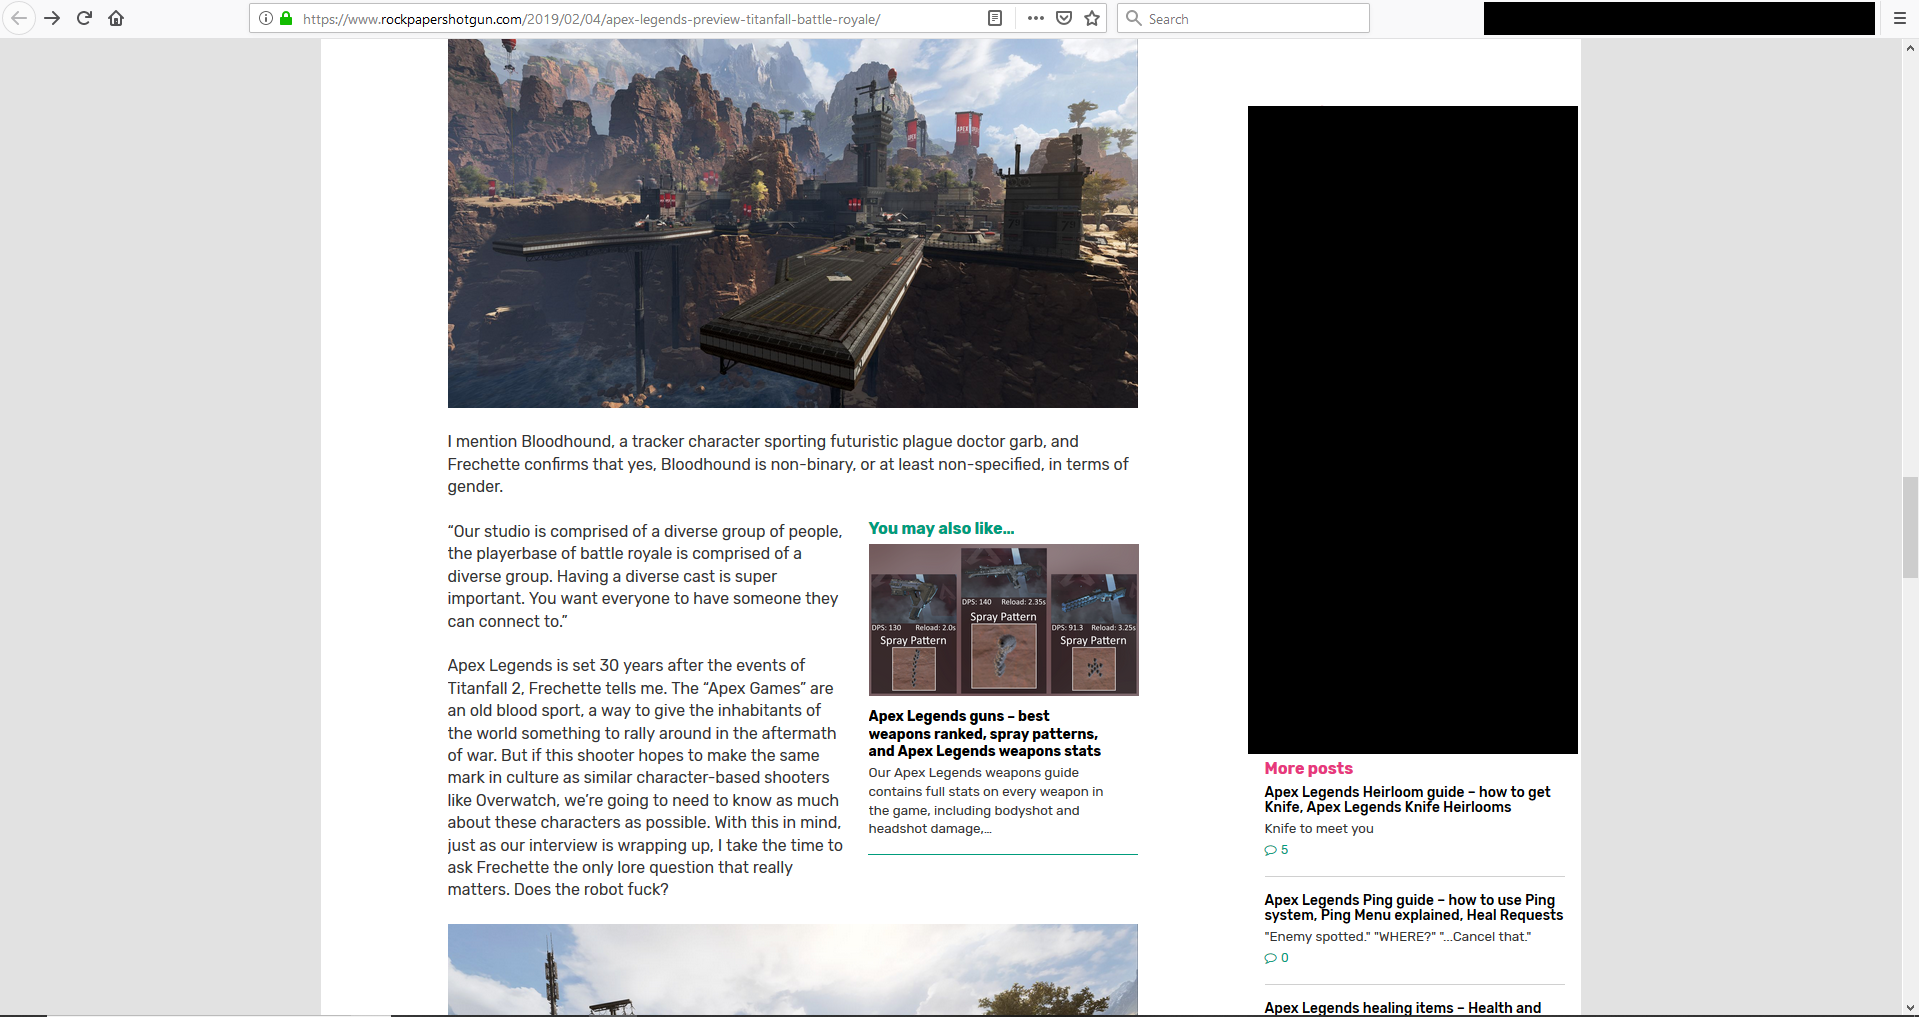Toggle the bookmark star for this article

pos(1092,18)
